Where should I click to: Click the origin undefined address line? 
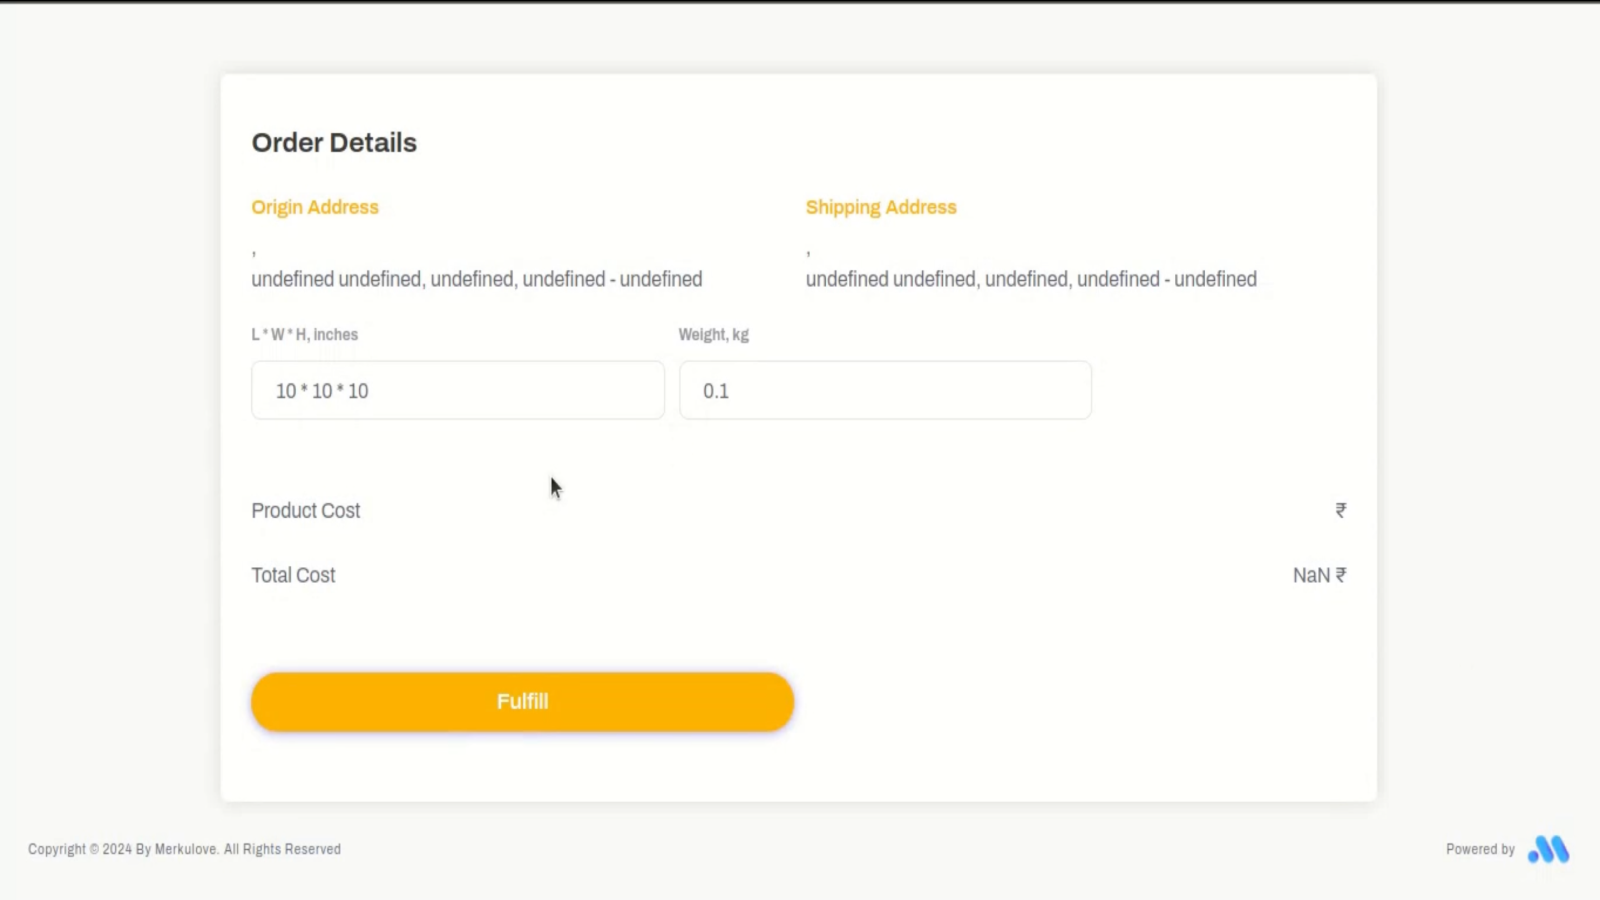tap(476, 279)
